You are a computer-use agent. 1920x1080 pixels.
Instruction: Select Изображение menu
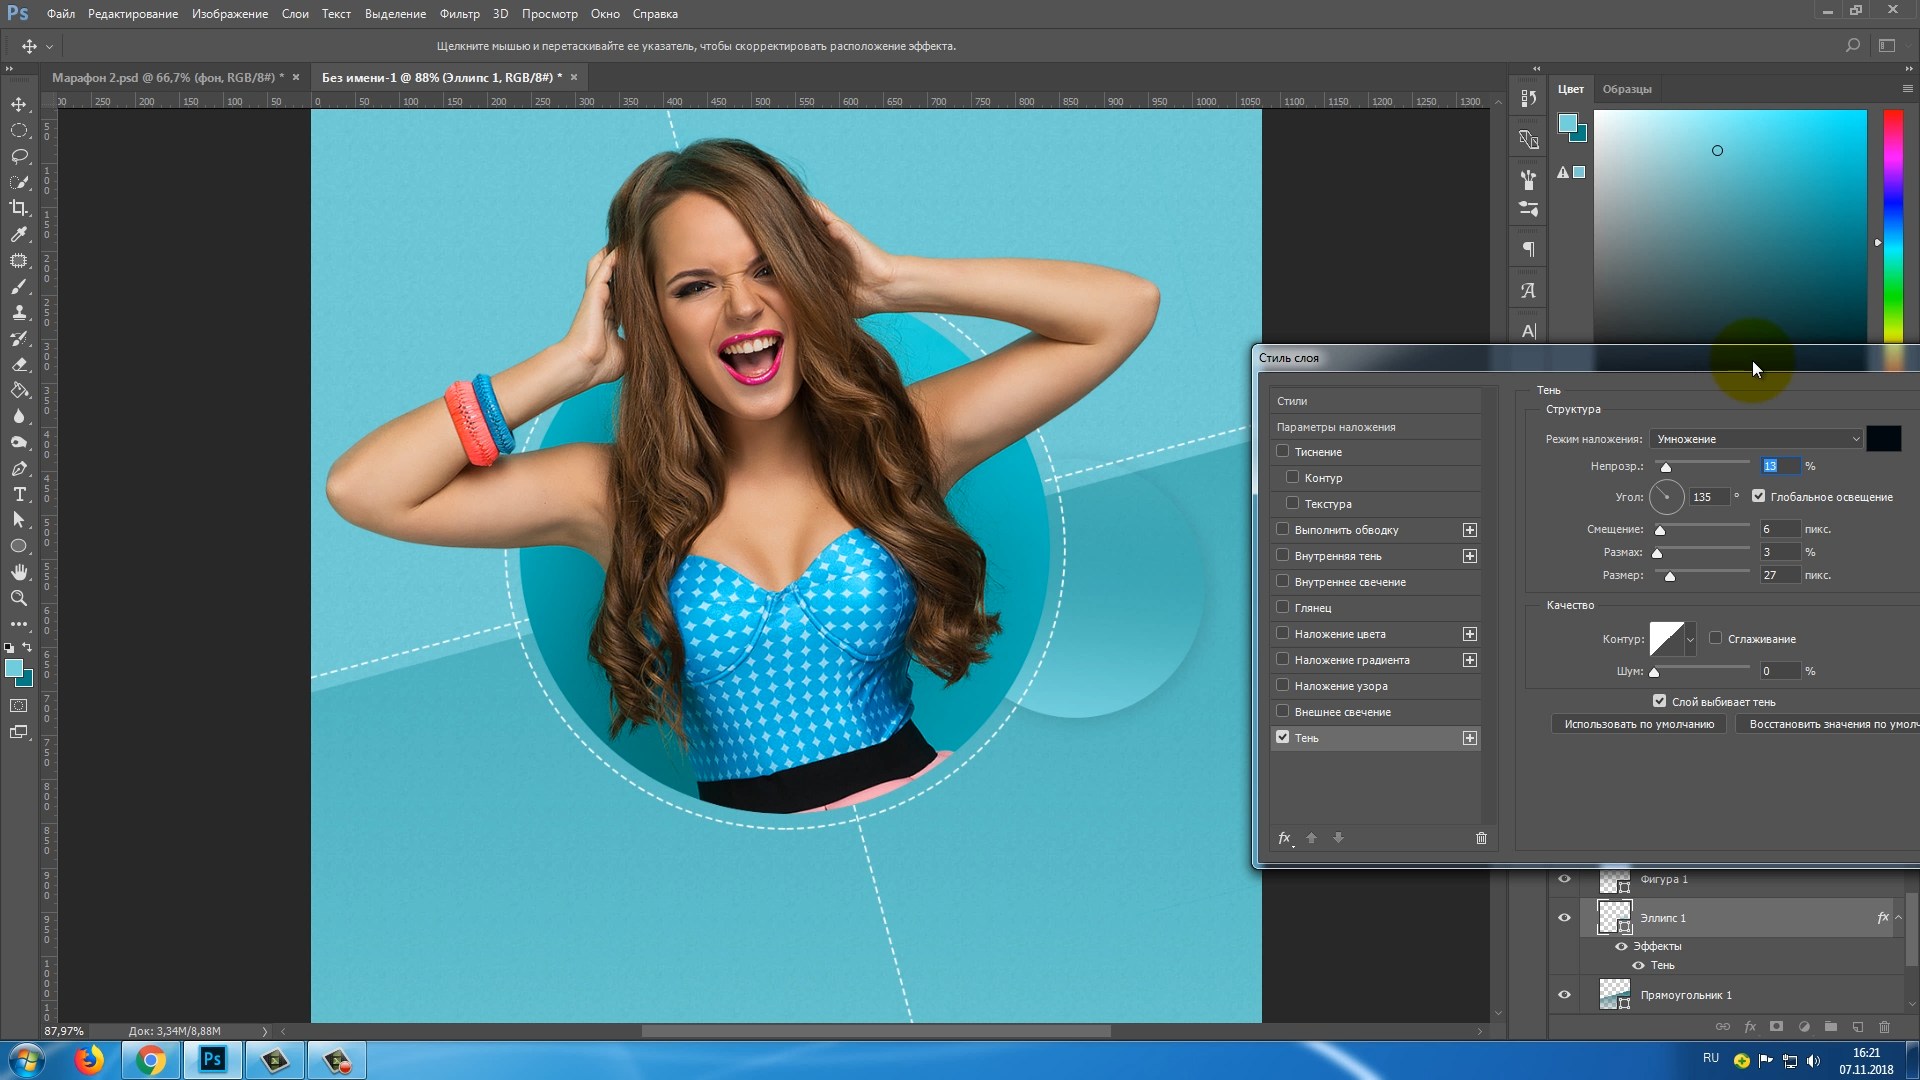(x=229, y=13)
